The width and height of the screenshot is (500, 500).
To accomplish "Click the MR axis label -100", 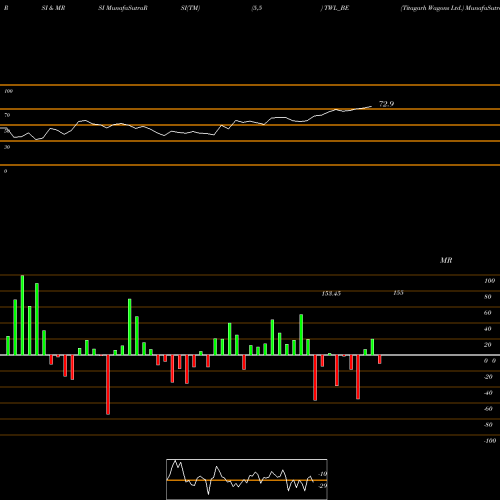I will coord(490,441).
